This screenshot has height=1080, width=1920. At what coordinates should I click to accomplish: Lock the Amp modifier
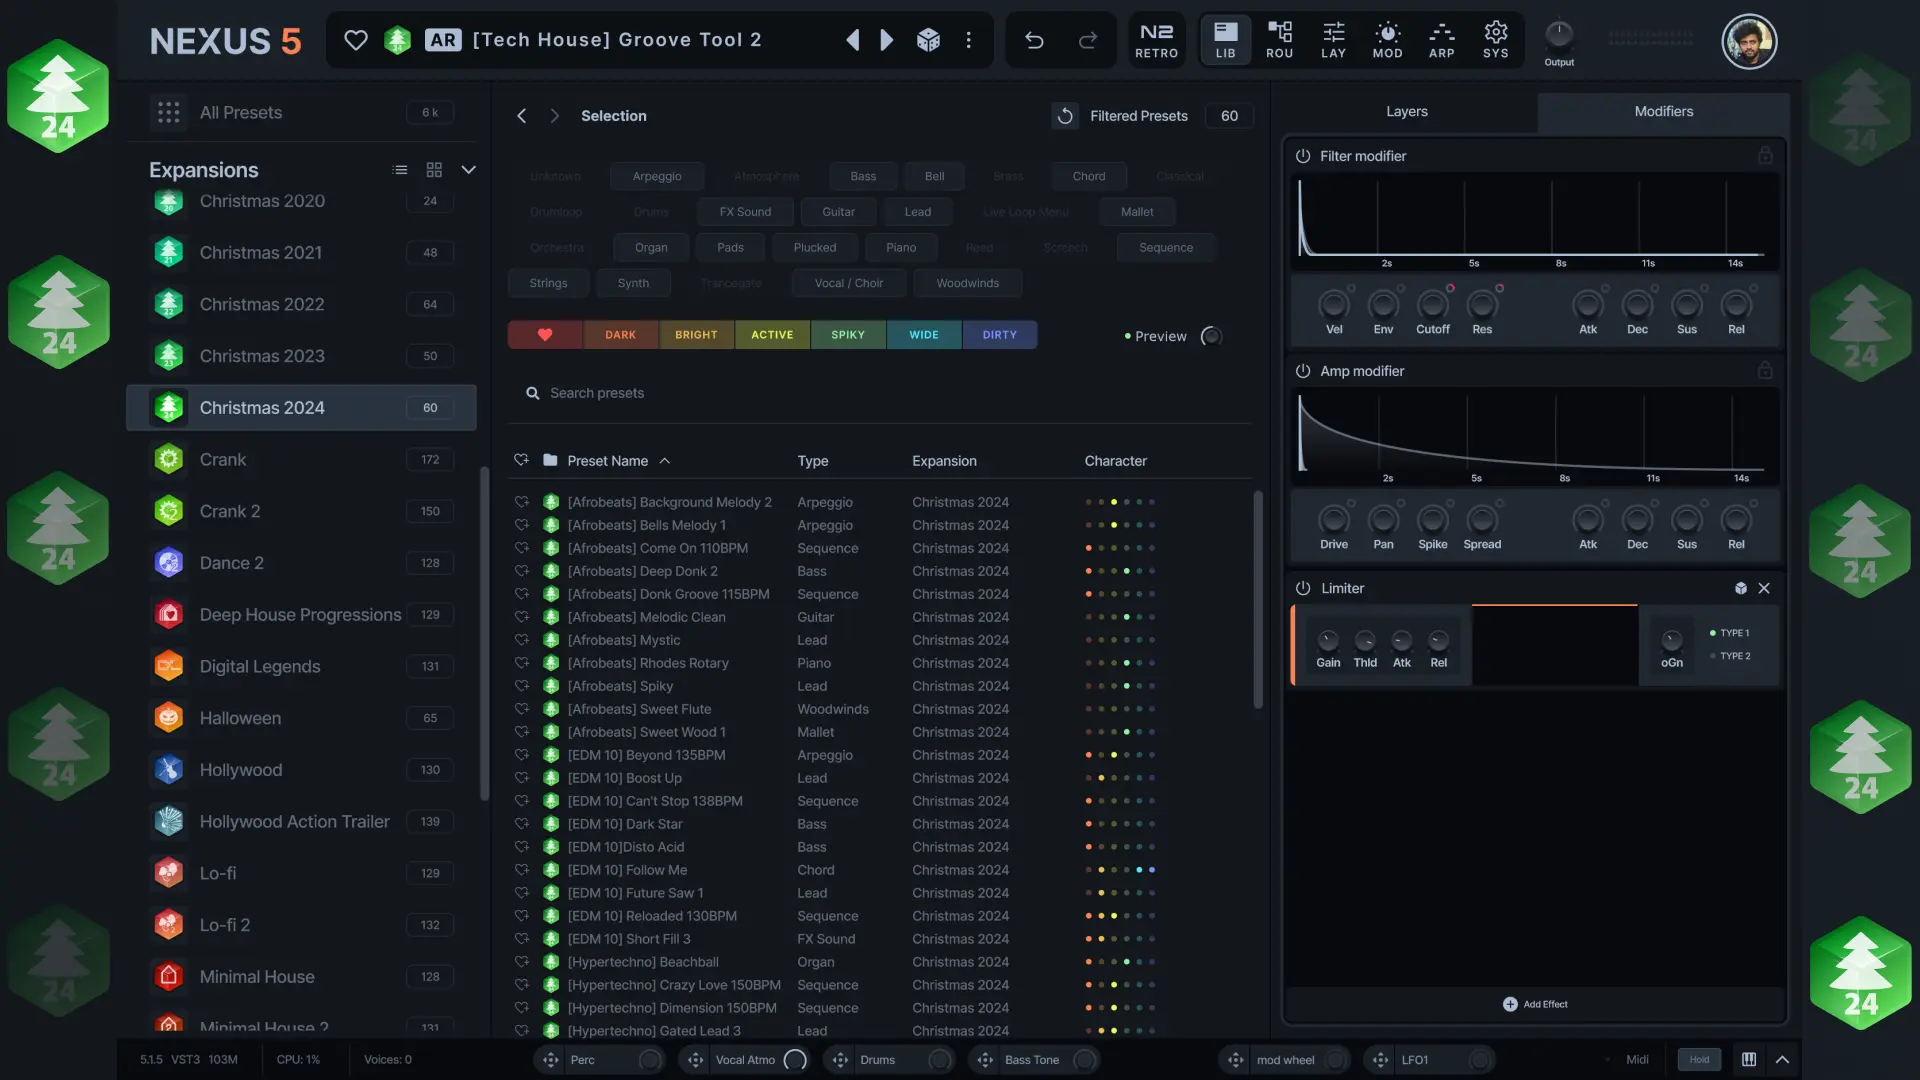(x=1765, y=371)
